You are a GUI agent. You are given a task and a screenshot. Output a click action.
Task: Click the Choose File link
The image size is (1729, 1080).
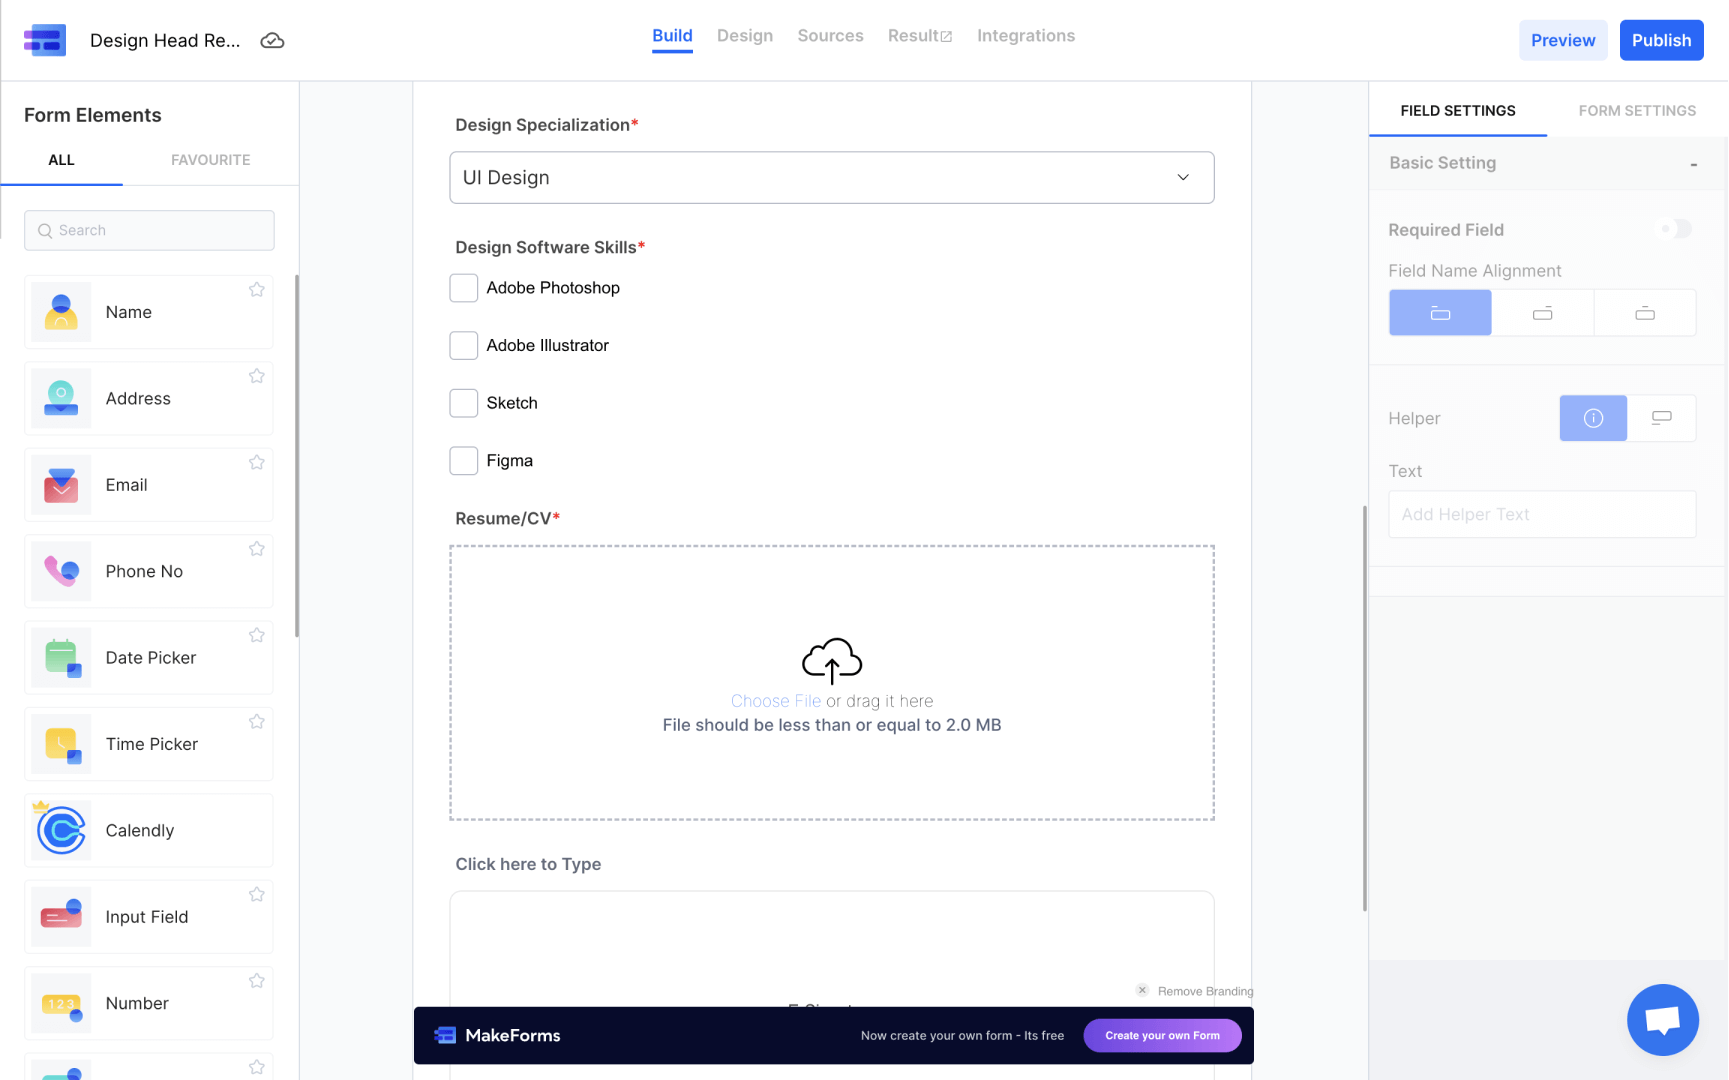coord(775,701)
